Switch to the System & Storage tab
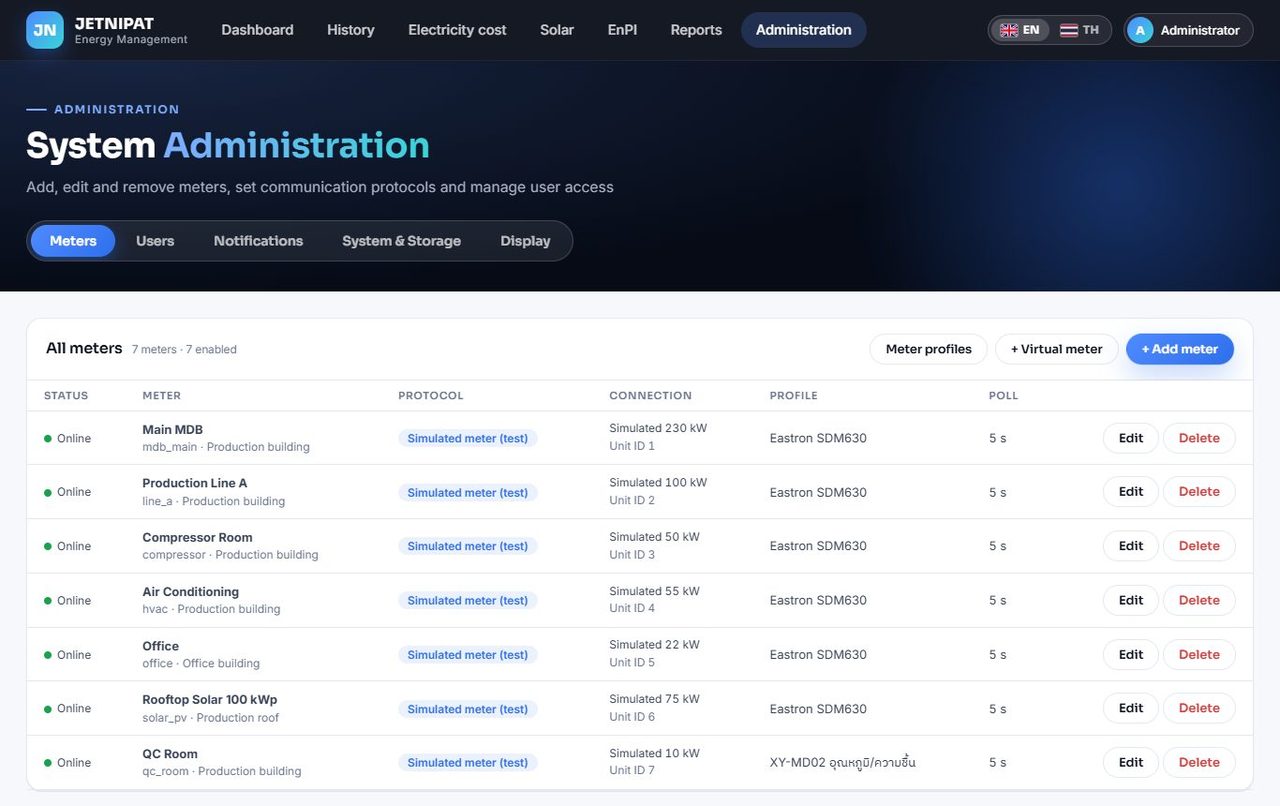Viewport: 1280px width, 806px height. (401, 241)
